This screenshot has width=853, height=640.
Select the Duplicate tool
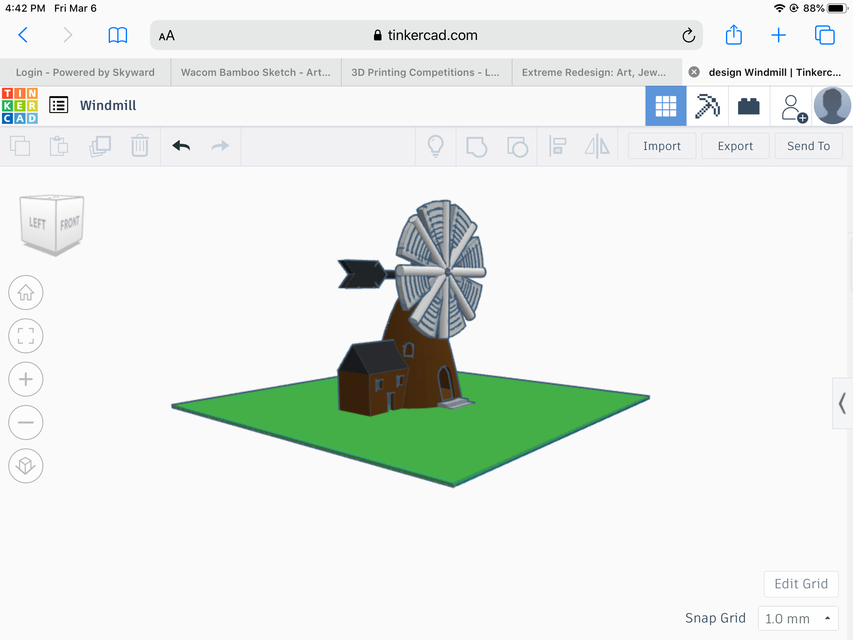99,146
